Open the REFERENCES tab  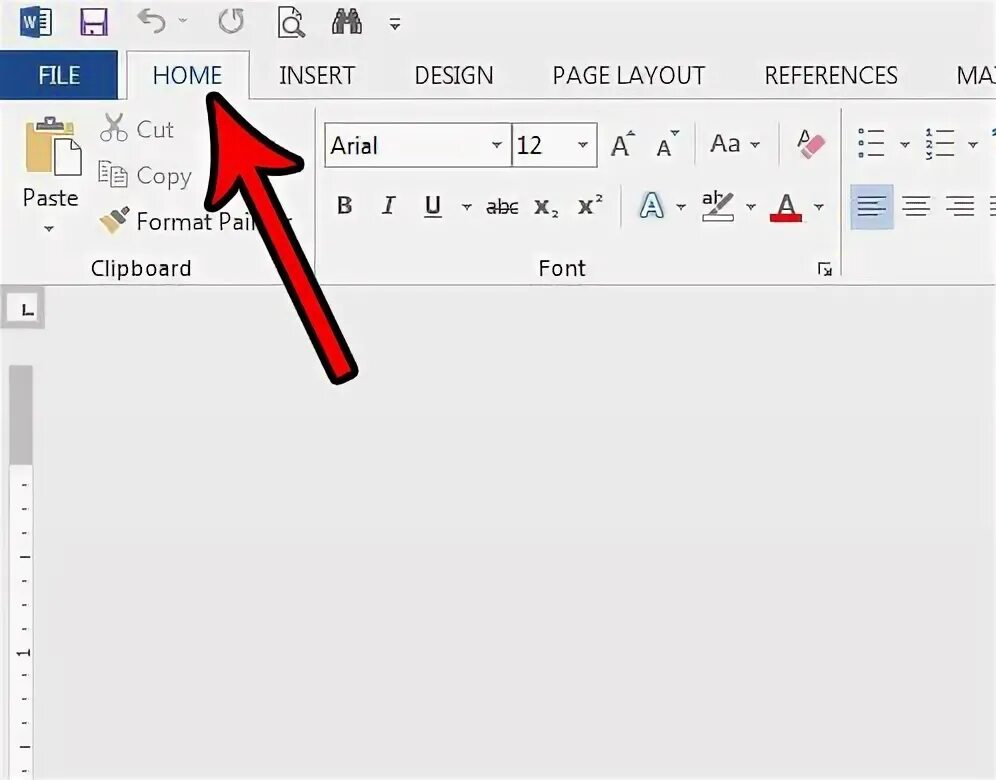click(831, 76)
